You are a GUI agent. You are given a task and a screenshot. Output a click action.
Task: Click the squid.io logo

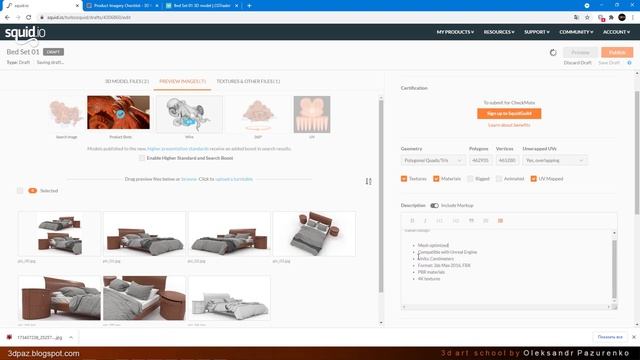(x=25, y=33)
